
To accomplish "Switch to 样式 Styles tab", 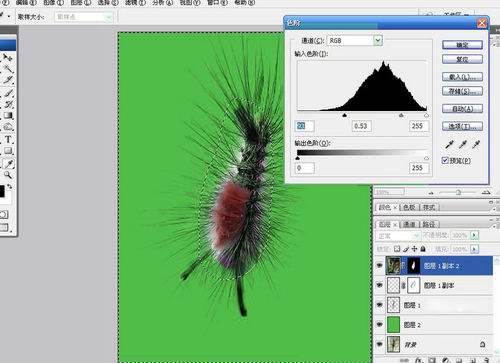I will tap(429, 207).
